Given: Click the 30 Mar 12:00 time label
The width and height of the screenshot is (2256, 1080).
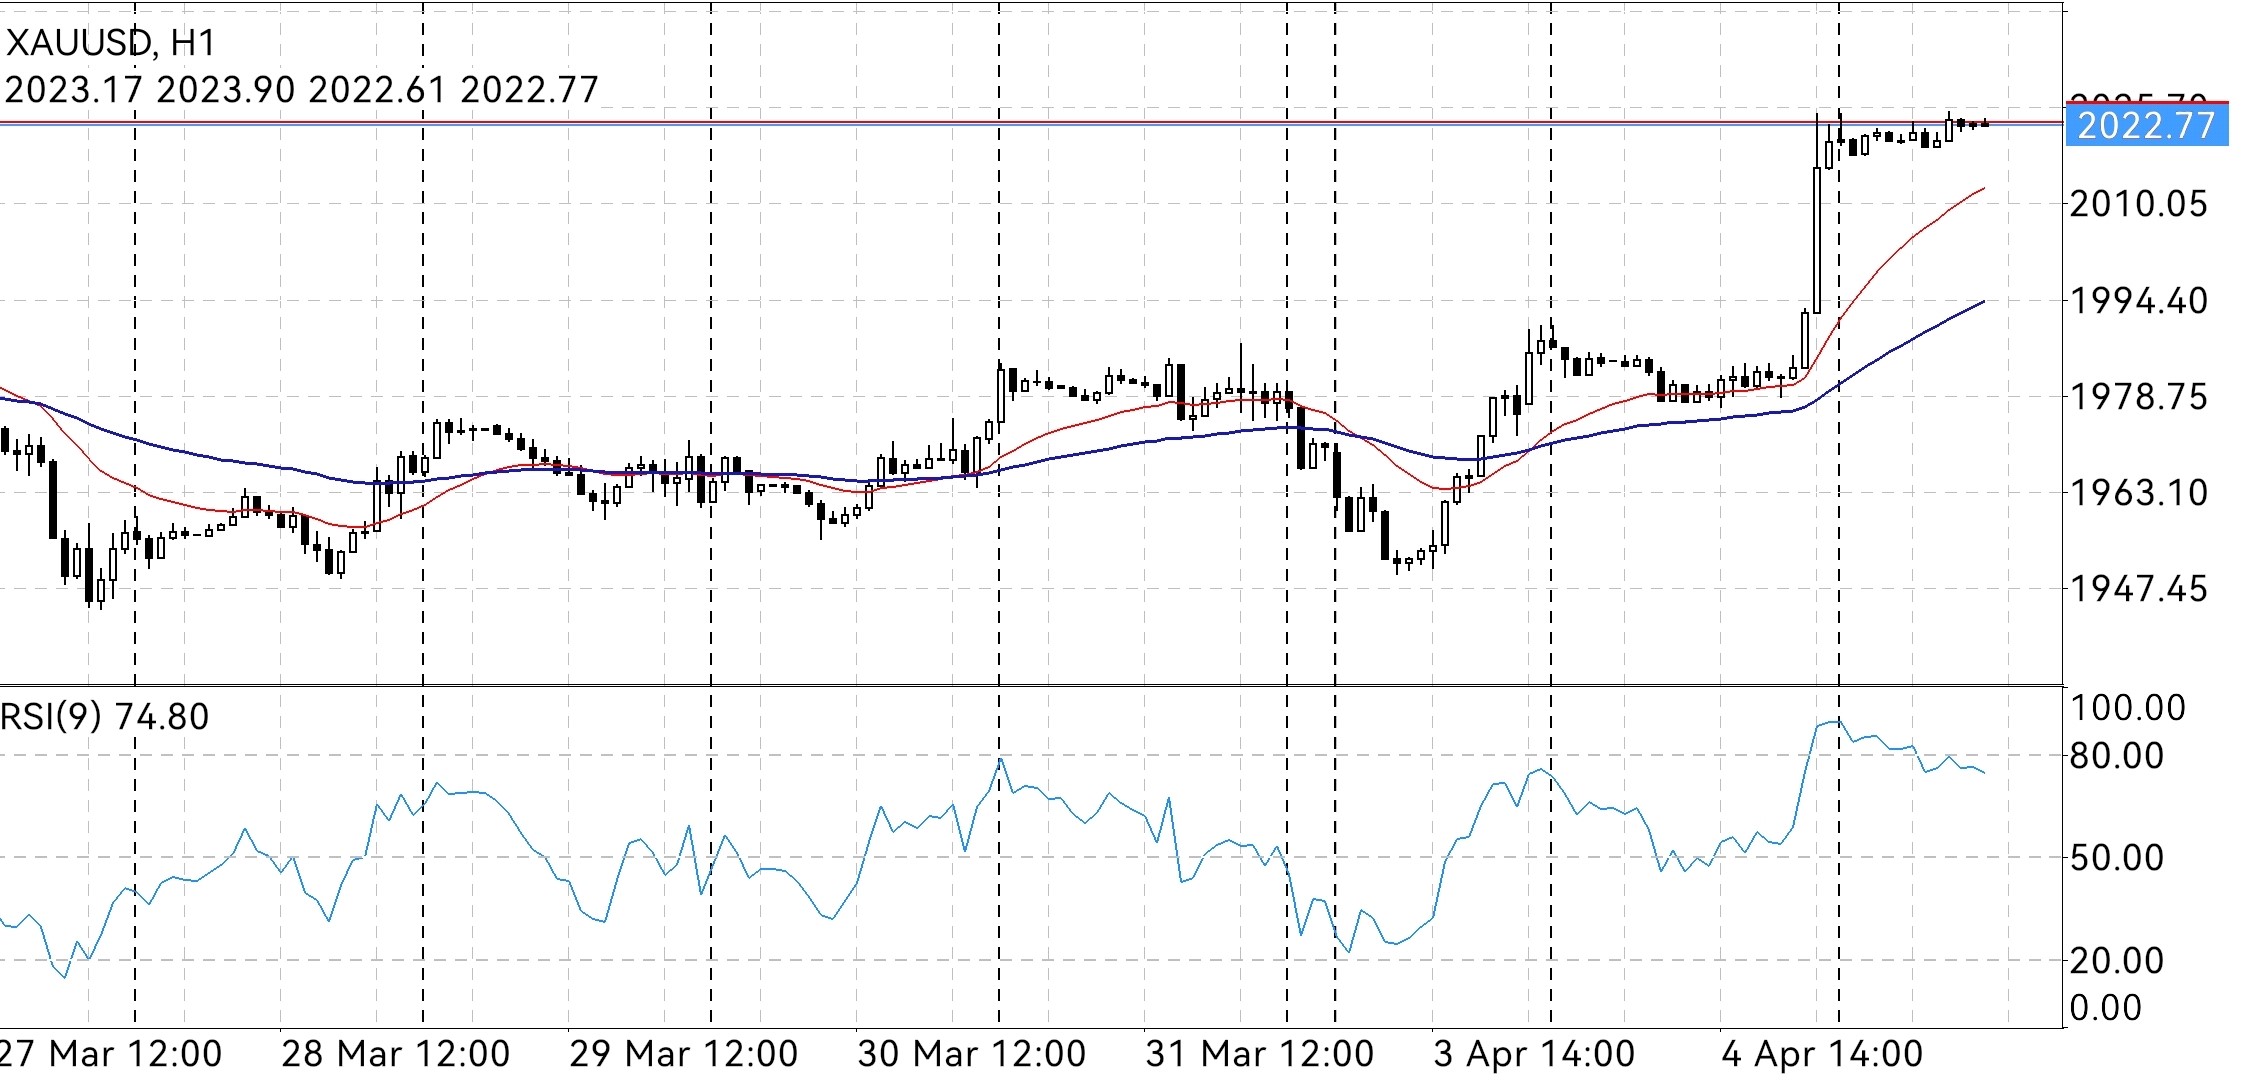Looking at the screenshot, I should (x=972, y=1054).
